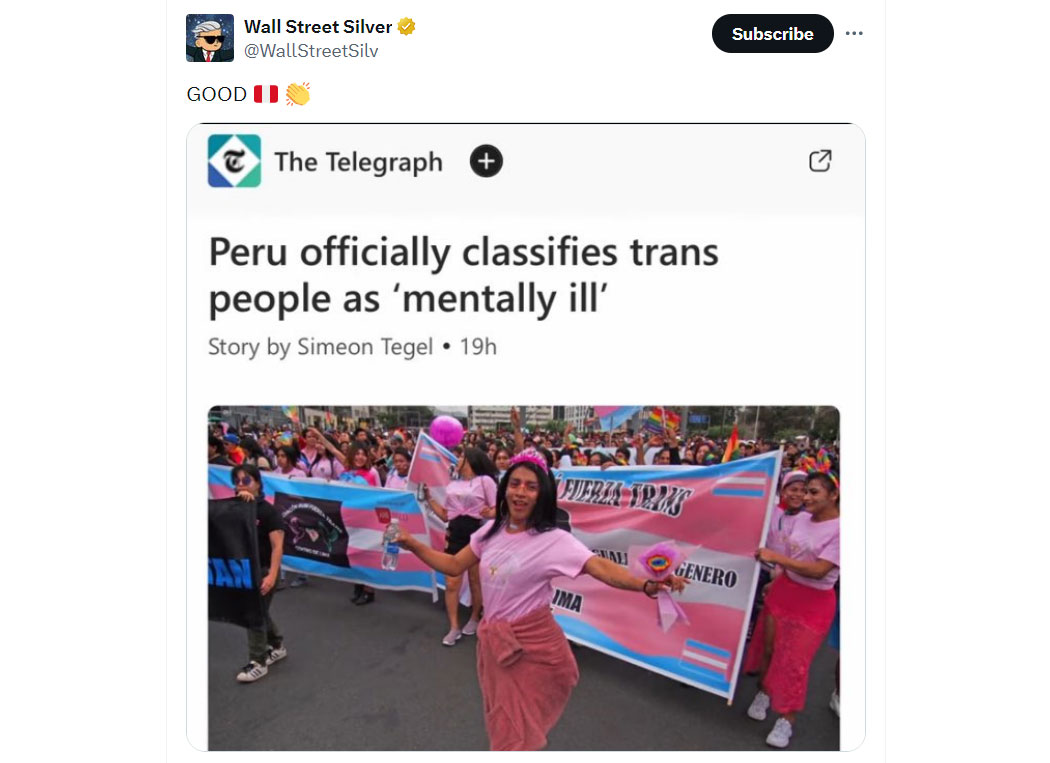This screenshot has height=763, width=1050.
Task: Click the pink balloon in the photo
Action: click(447, 431)
